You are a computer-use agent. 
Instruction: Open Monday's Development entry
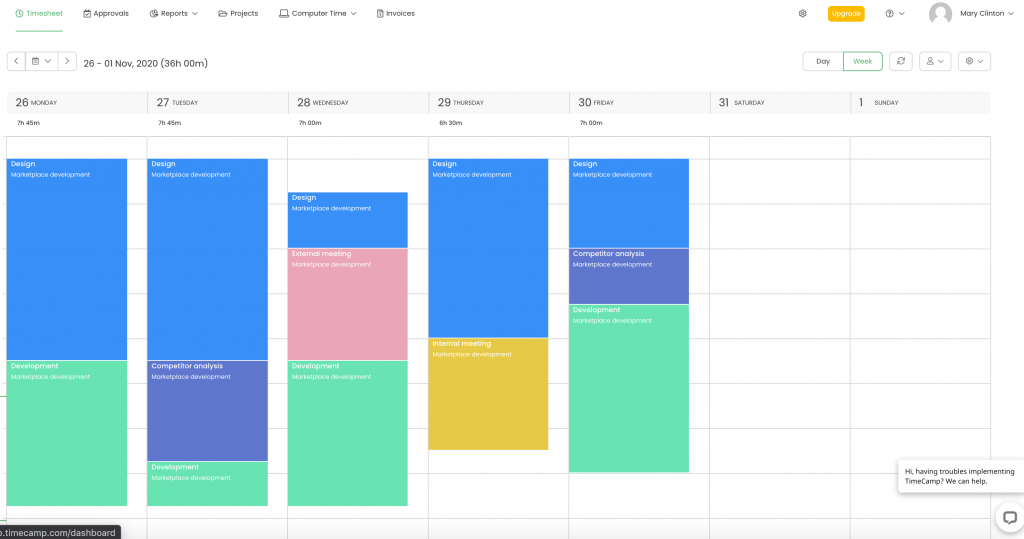(x=67, y=433)
